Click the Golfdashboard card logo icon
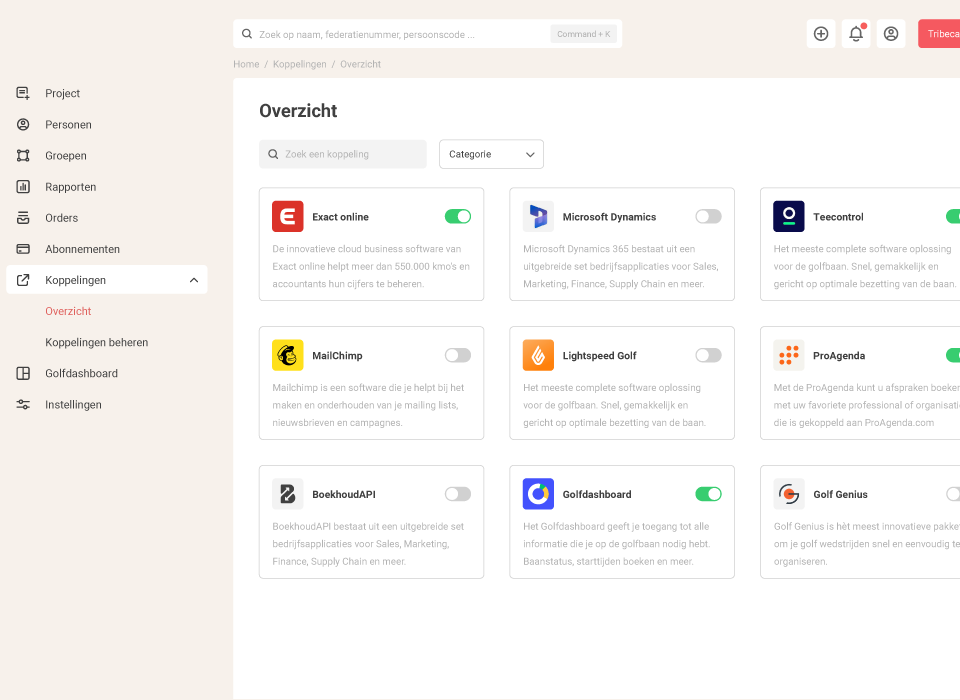Image resolution: width=960 pixels, height=700 pixels. pyautogui.click(x=538, y=494)
